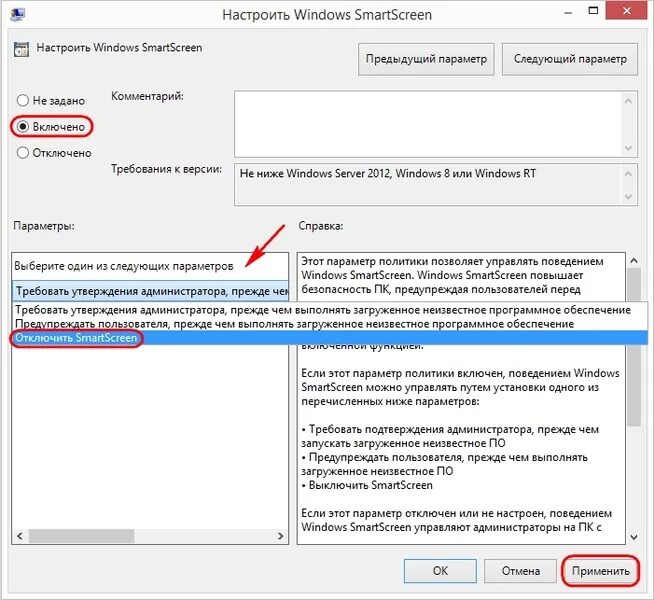Click right arrow of options horizontal scrollbar
Image resolution: width=654 pixels, height=600 pixels.
[x=281, y=536]
